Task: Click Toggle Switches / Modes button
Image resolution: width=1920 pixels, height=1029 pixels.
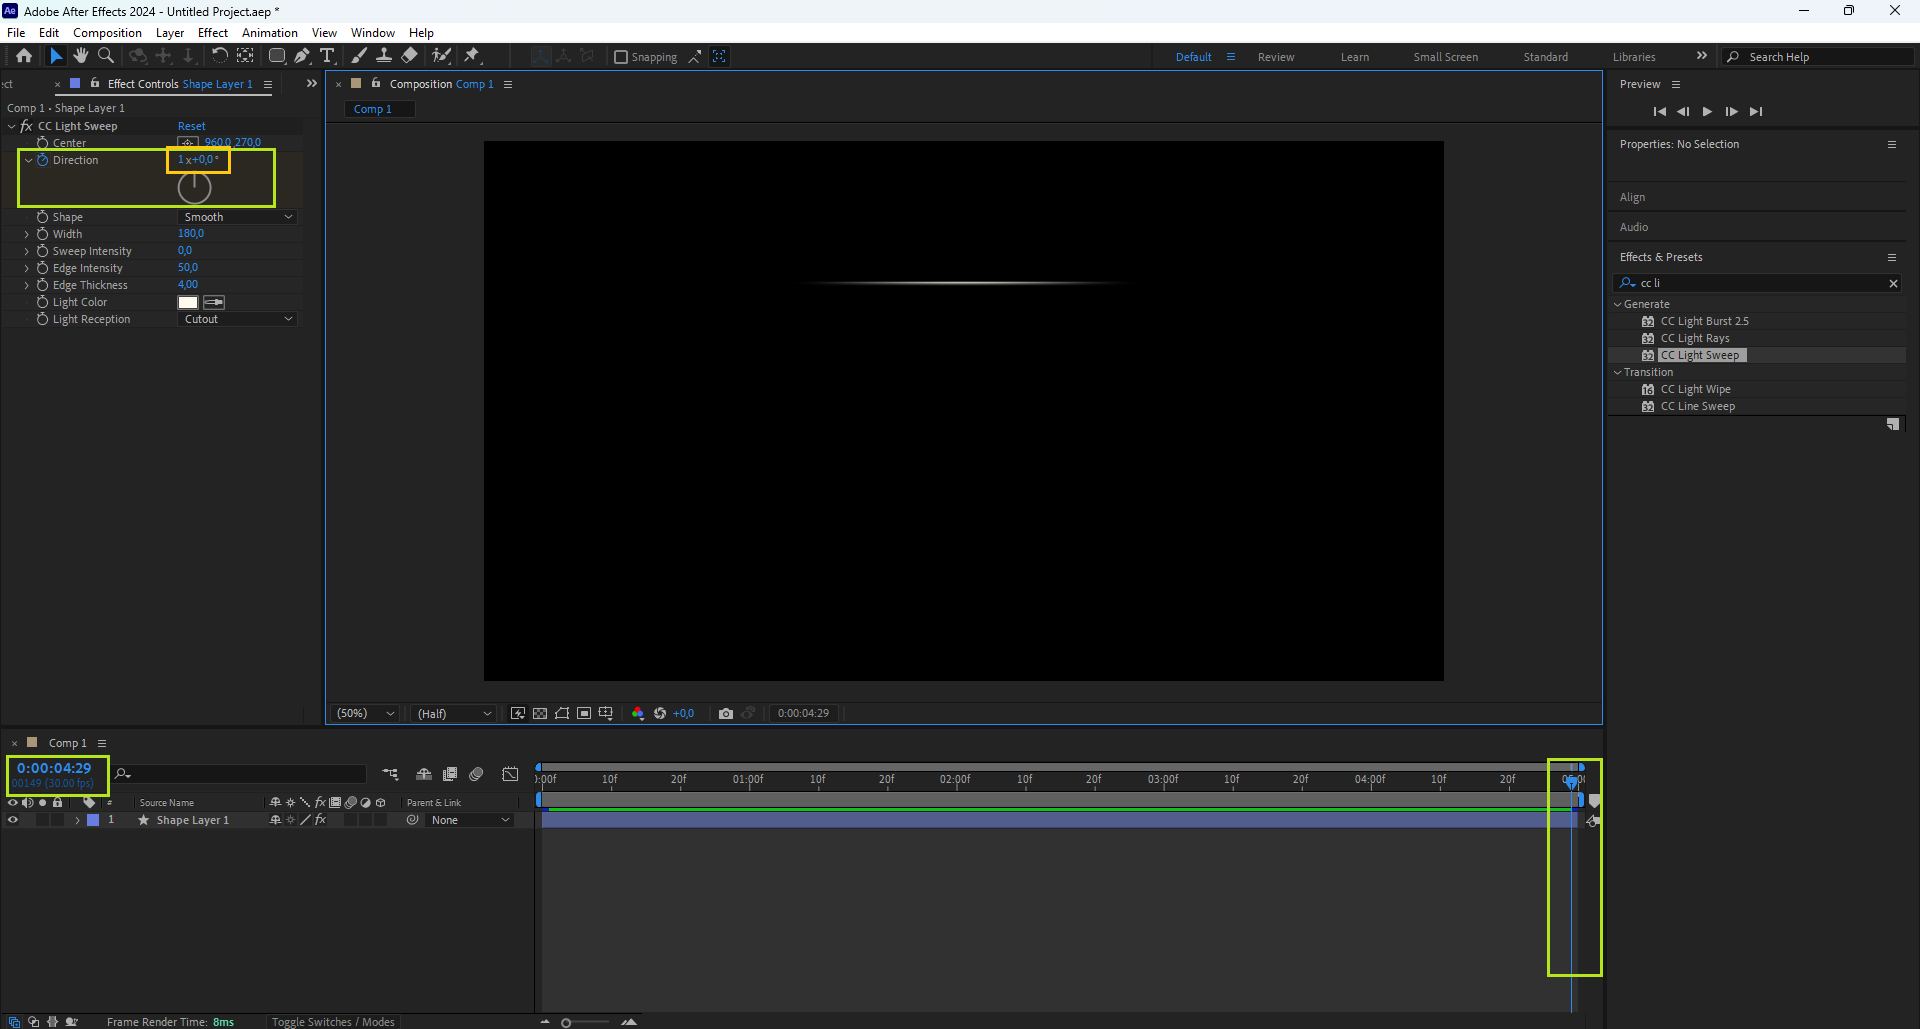Action: [x=333, y=1021]
